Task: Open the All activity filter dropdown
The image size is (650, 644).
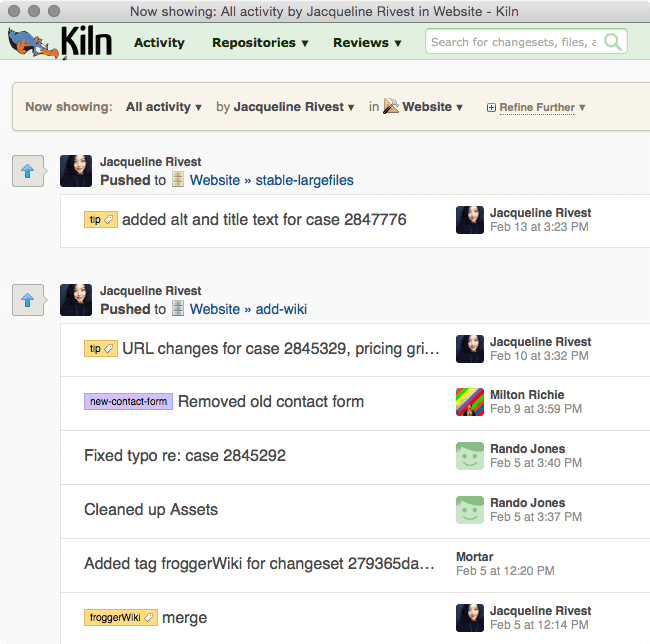Action: (x=164, y=107)
